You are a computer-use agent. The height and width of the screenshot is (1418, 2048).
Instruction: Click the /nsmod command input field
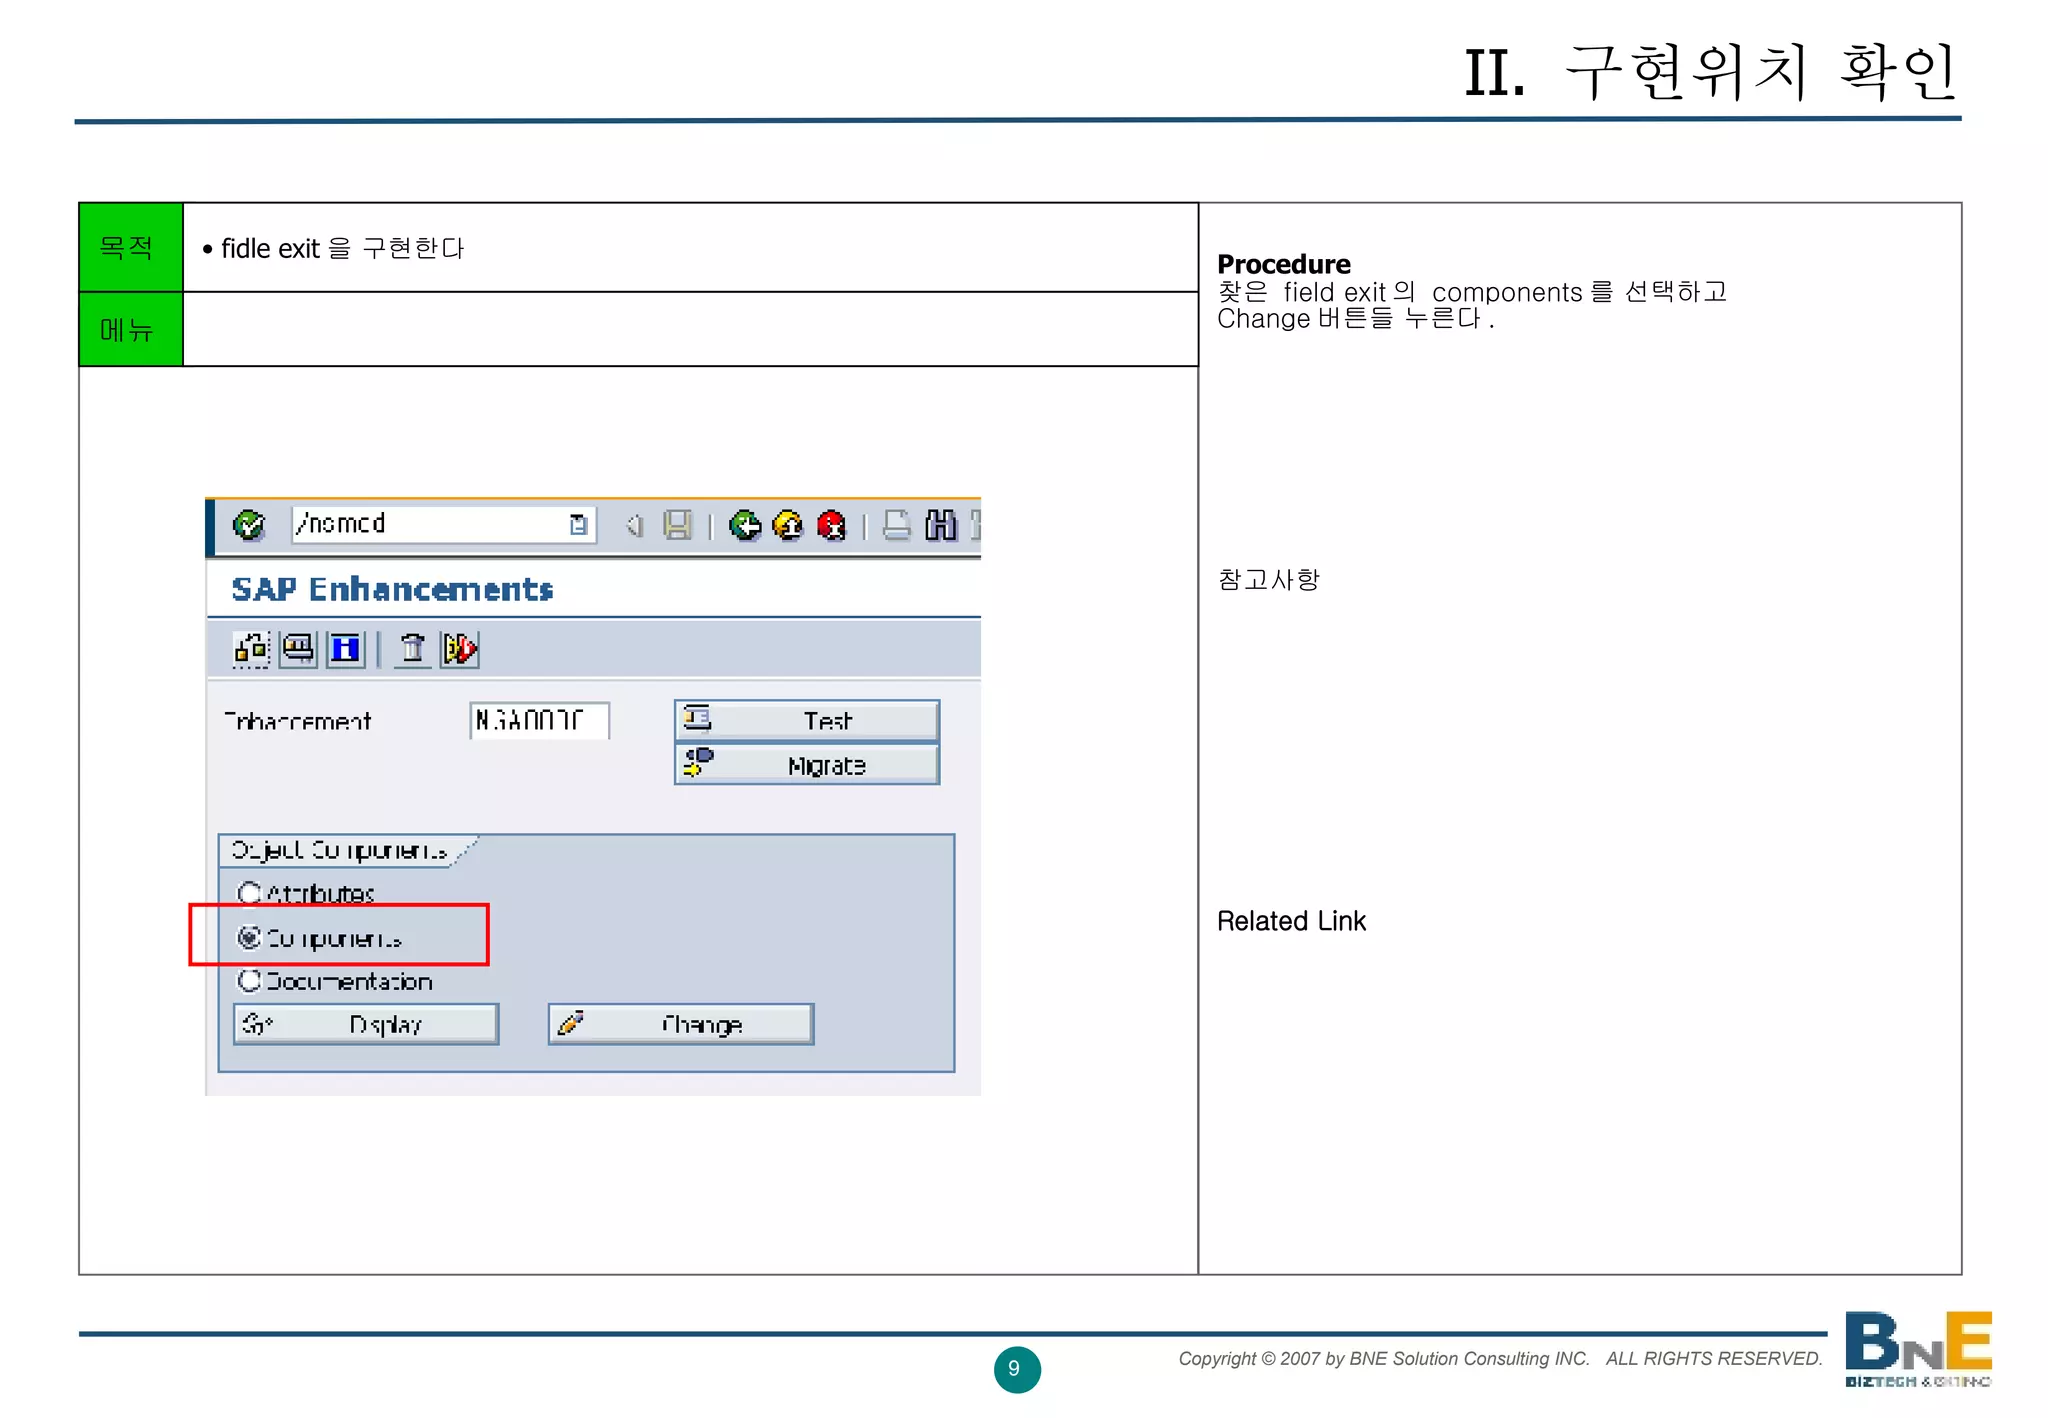pyautogui.click(x=443, y=524)
